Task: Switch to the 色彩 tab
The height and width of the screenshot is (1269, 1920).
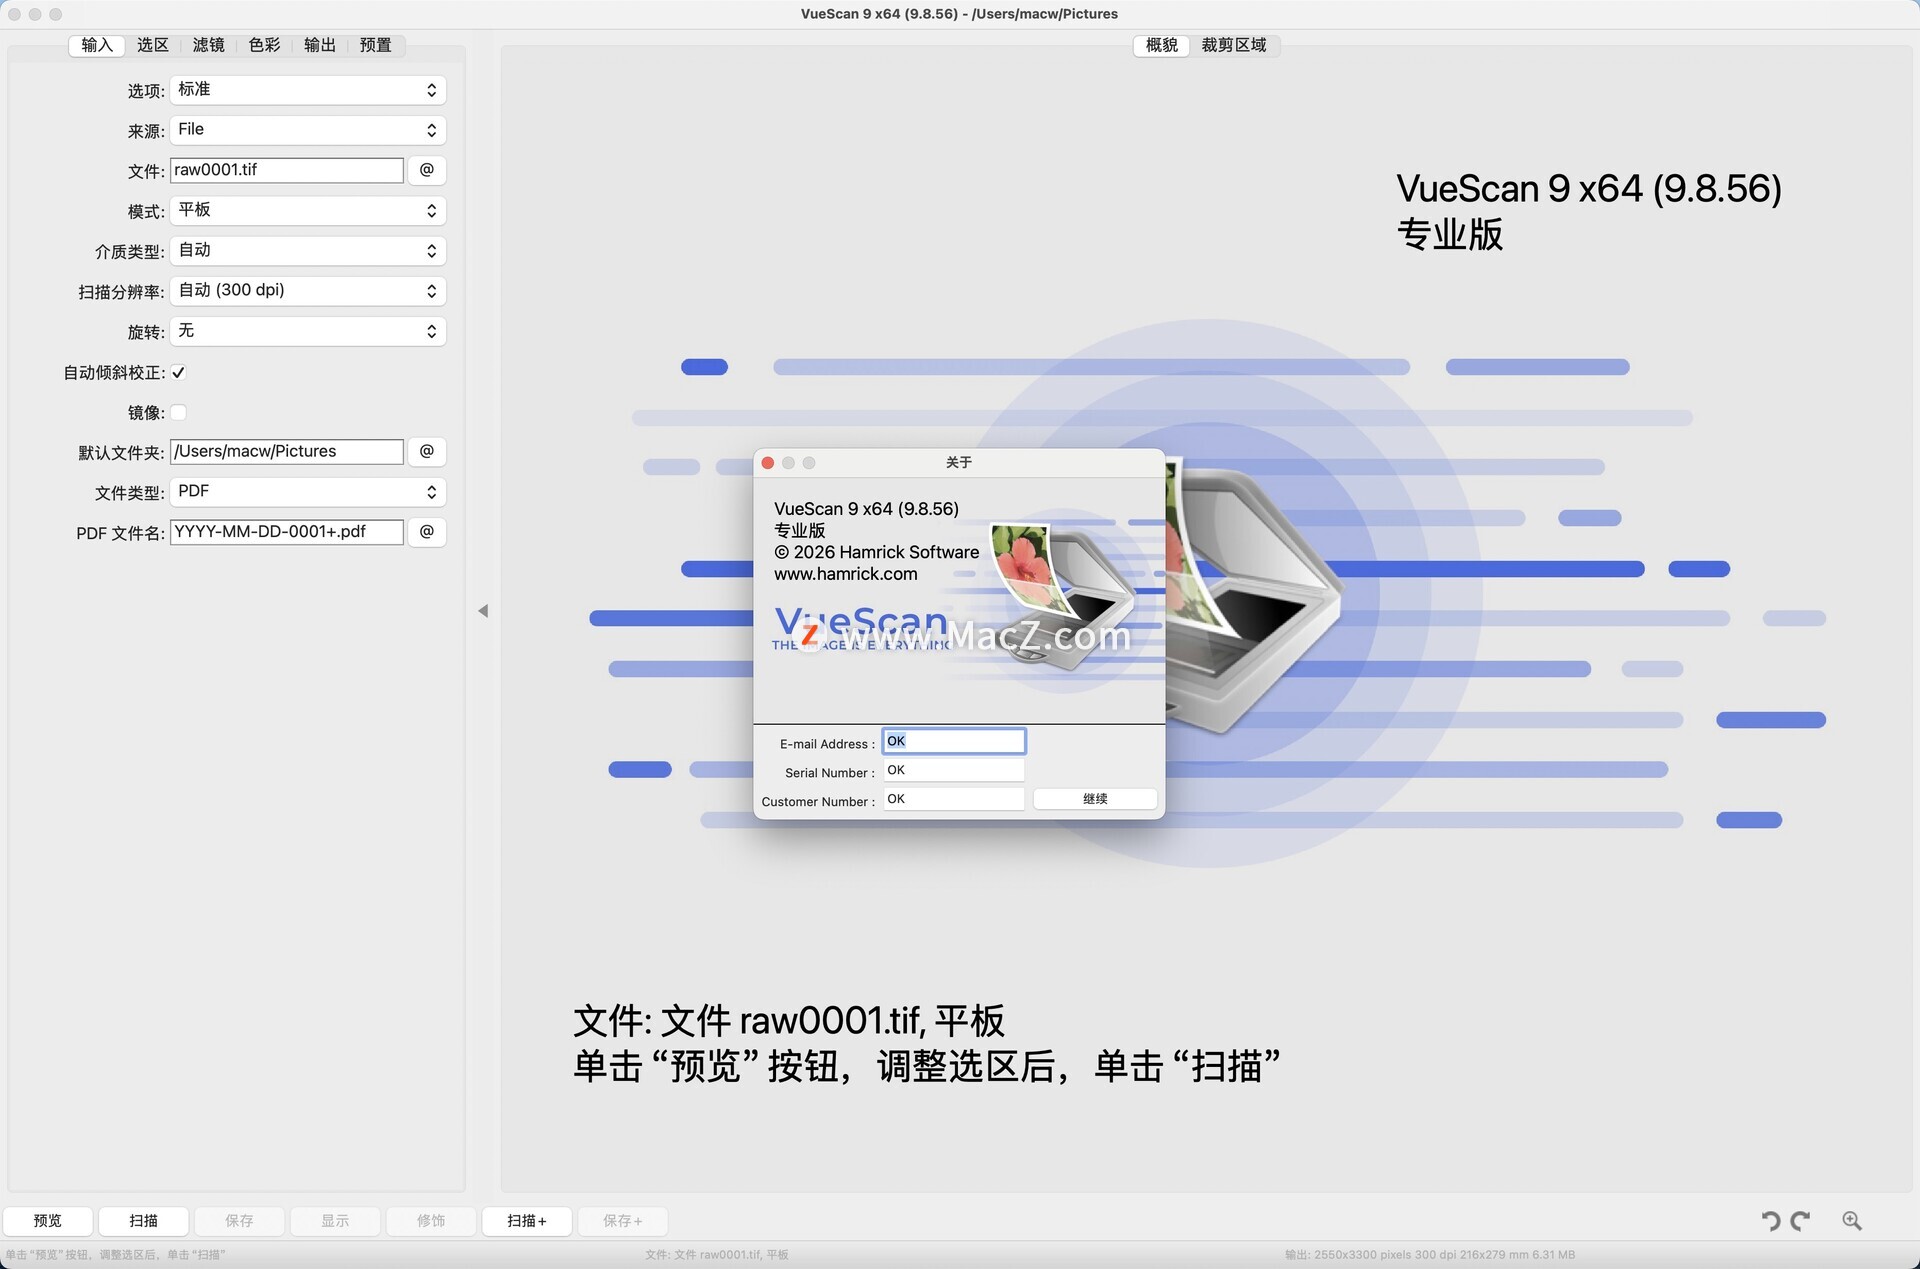Action: [x=264, y=45]
